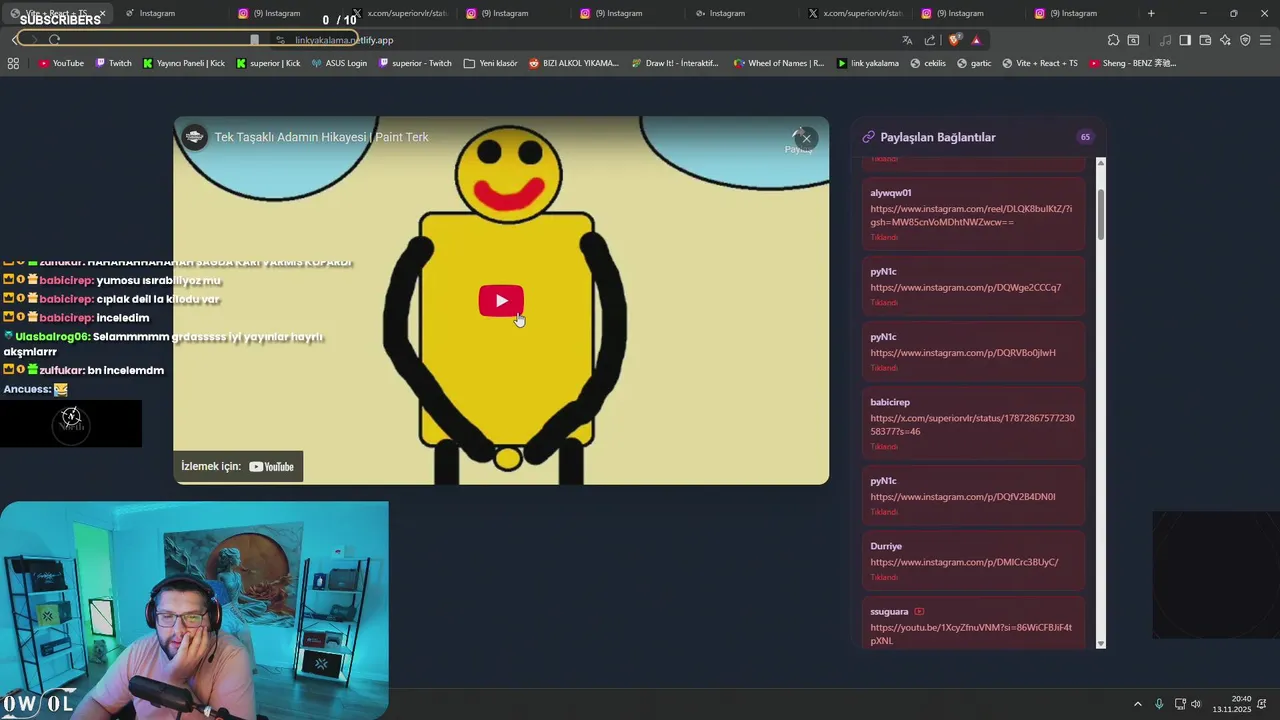Image resolution: width=1280 pixels, height=720 pixels.
Task: Open the apps grid in bookmarks bar
Action: [13, 63]
